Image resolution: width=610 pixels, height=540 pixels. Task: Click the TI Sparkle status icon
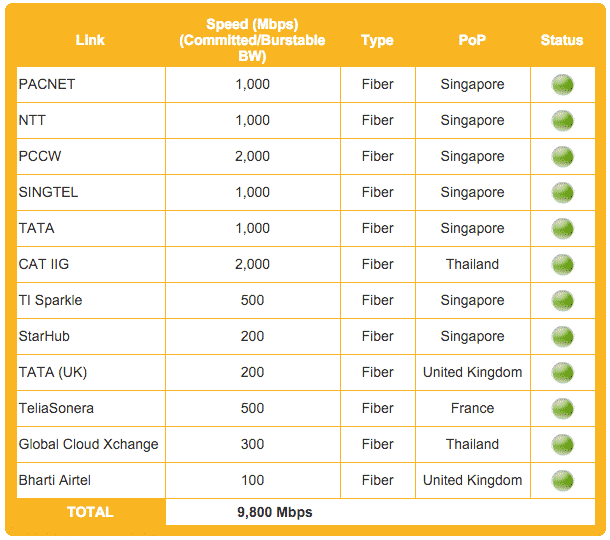[562, 300]
